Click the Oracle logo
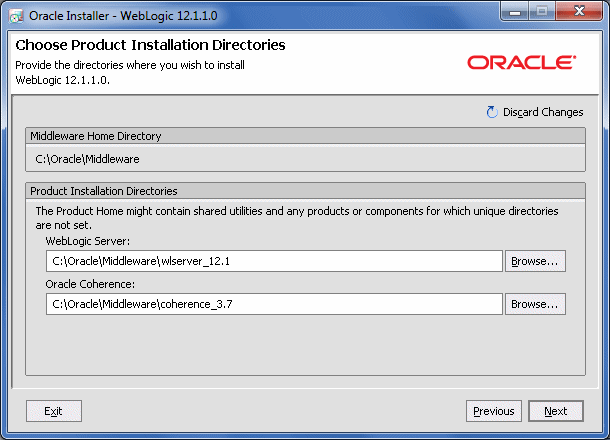The image size is (610, 440). tap(521, 63)
